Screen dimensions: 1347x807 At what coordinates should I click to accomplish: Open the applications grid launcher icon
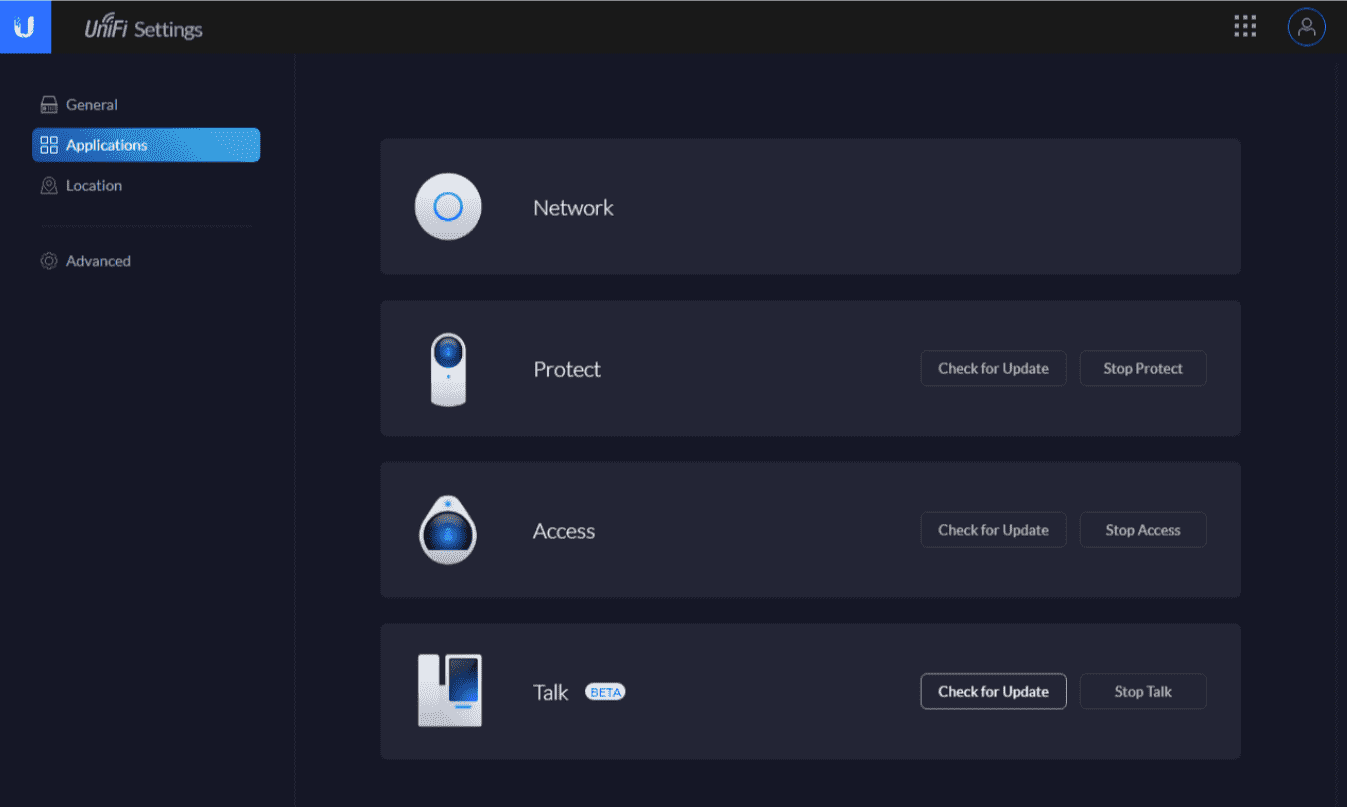(1245, 27)
